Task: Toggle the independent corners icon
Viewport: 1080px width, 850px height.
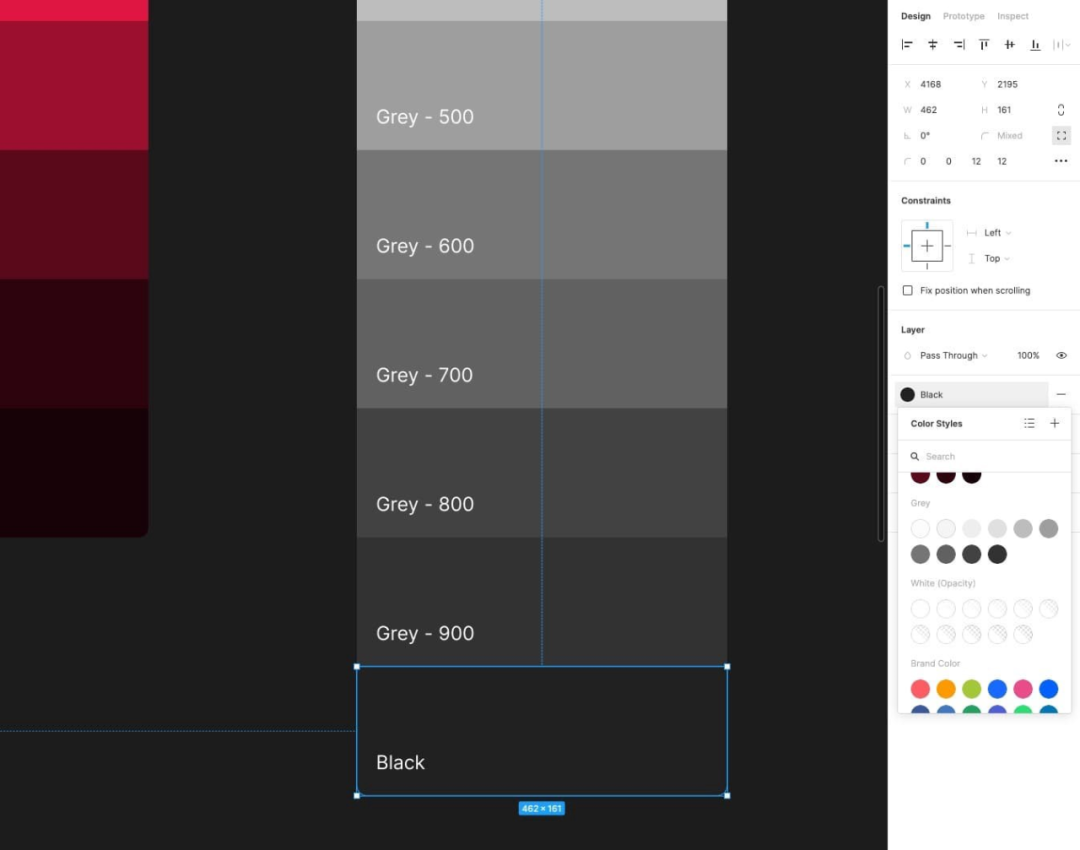Action: coord(1061,136)
